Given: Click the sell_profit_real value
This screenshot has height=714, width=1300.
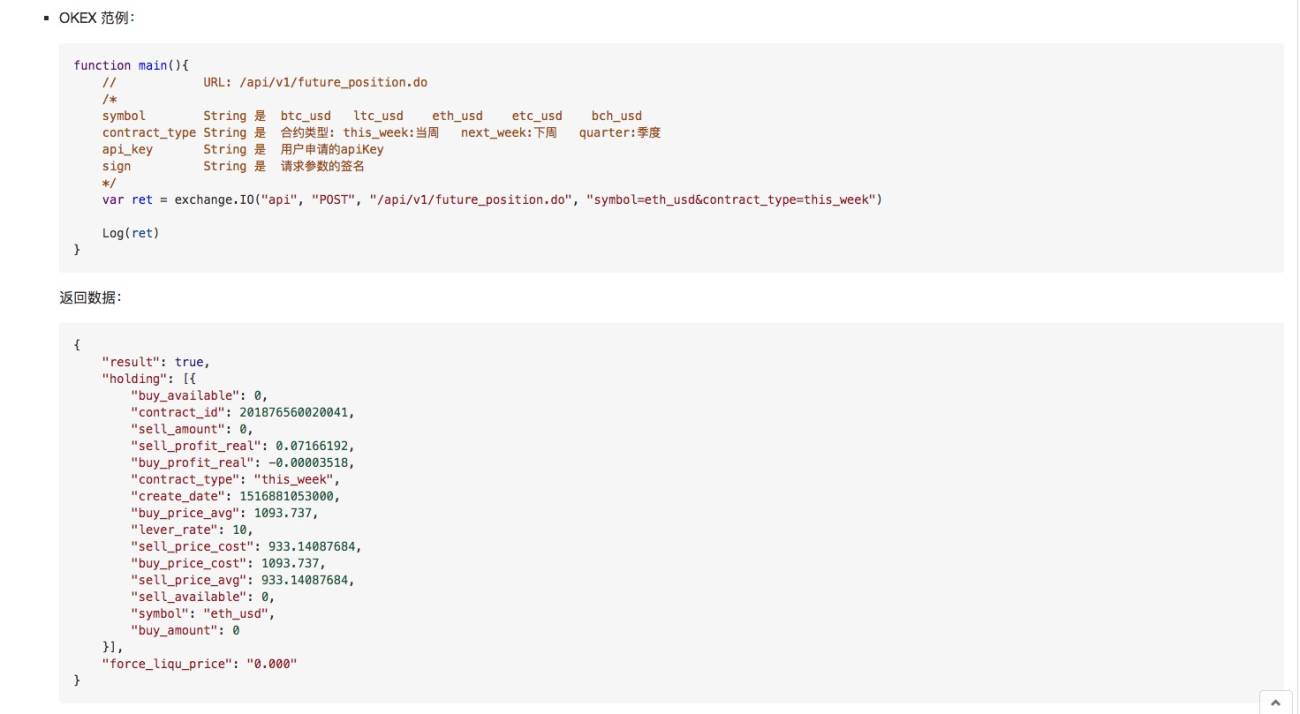Looking at the screenshot, I should point(315,446).
